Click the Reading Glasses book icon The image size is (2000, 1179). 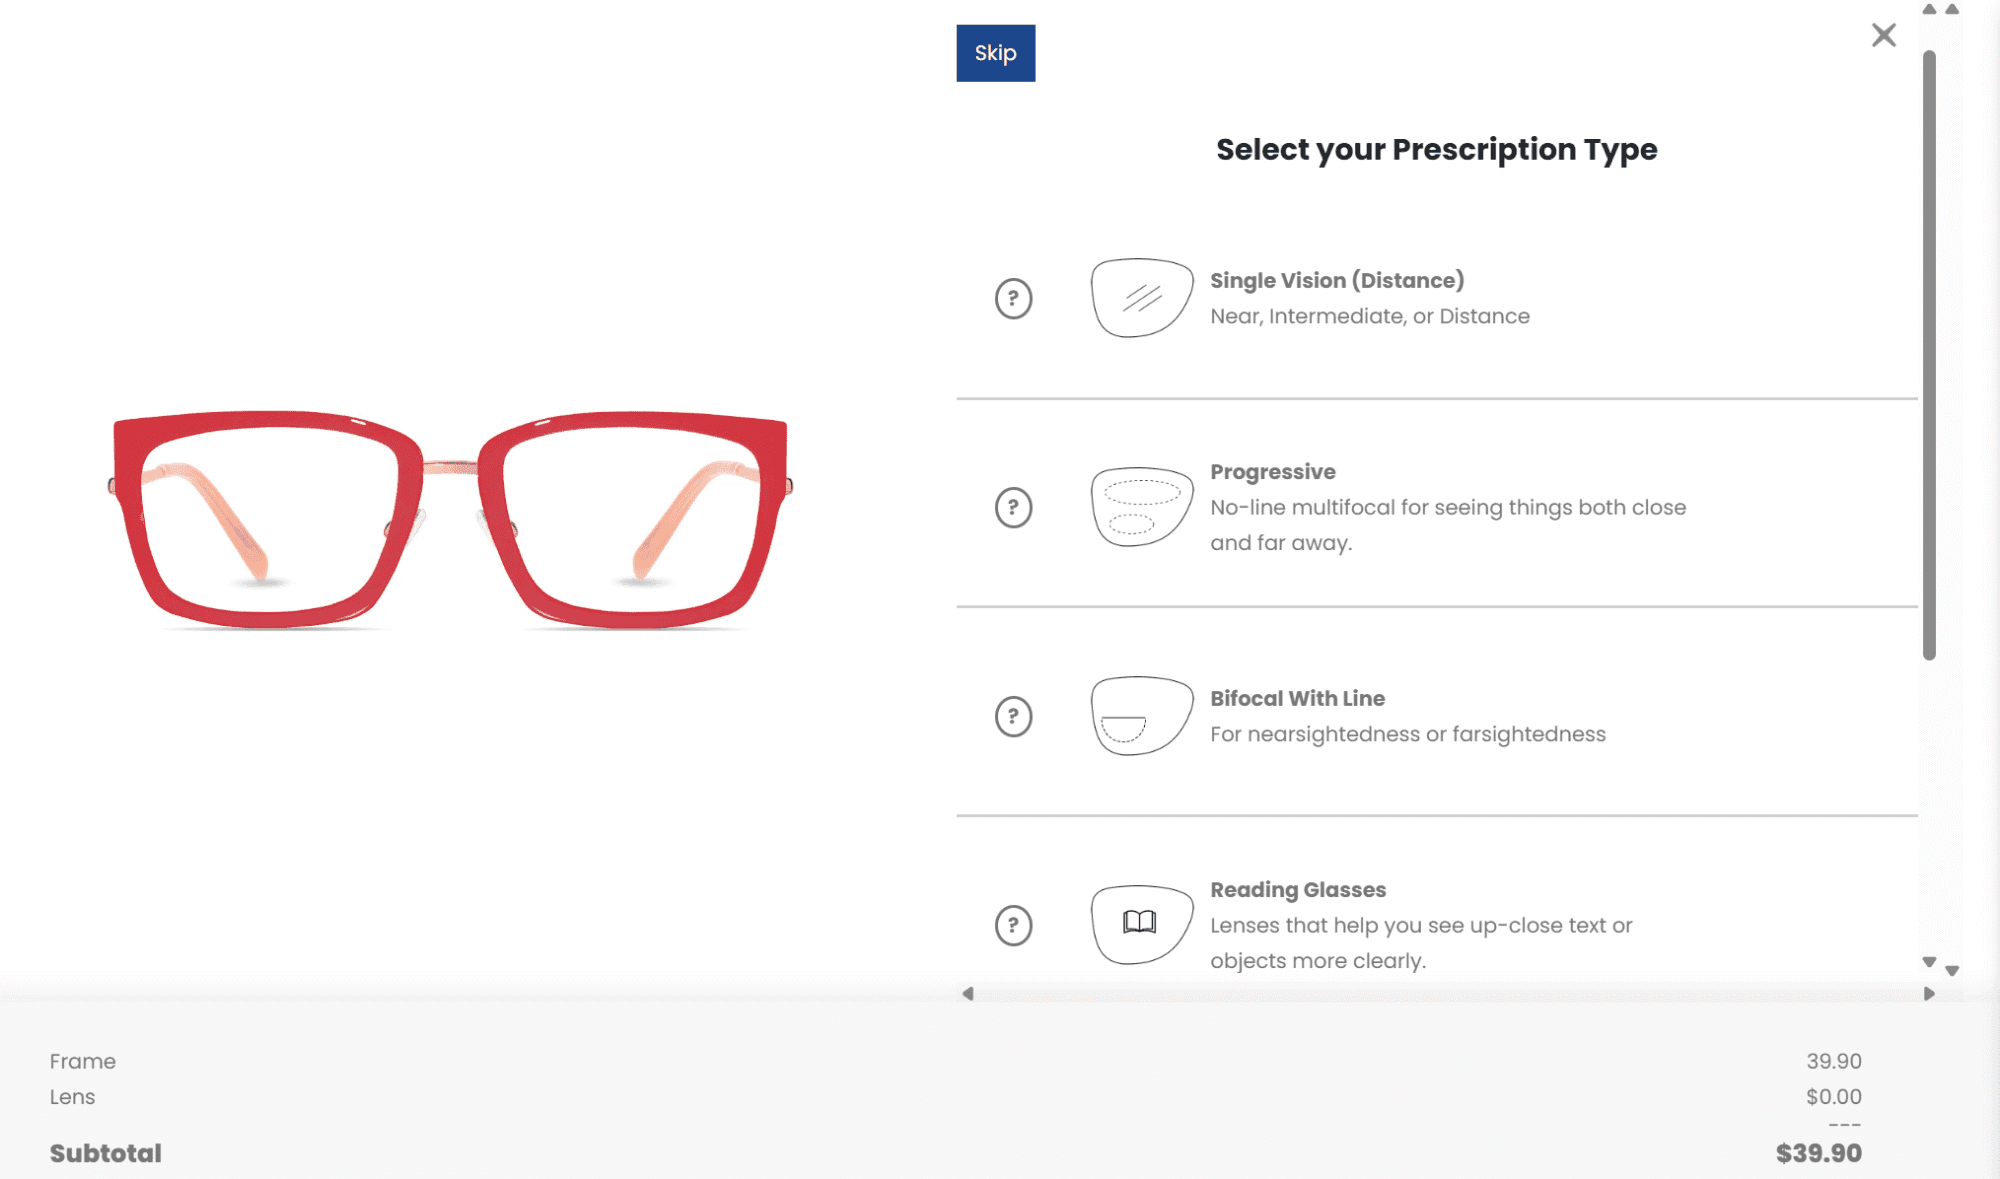(x=1141, y=924)
